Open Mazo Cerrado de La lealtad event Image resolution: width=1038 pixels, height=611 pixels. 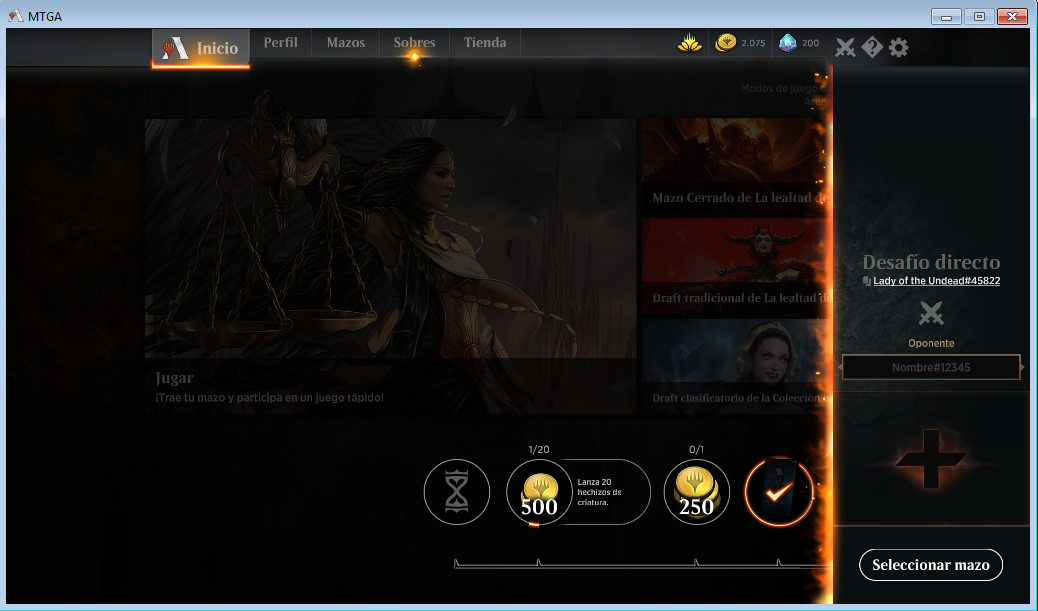(737, 167)
